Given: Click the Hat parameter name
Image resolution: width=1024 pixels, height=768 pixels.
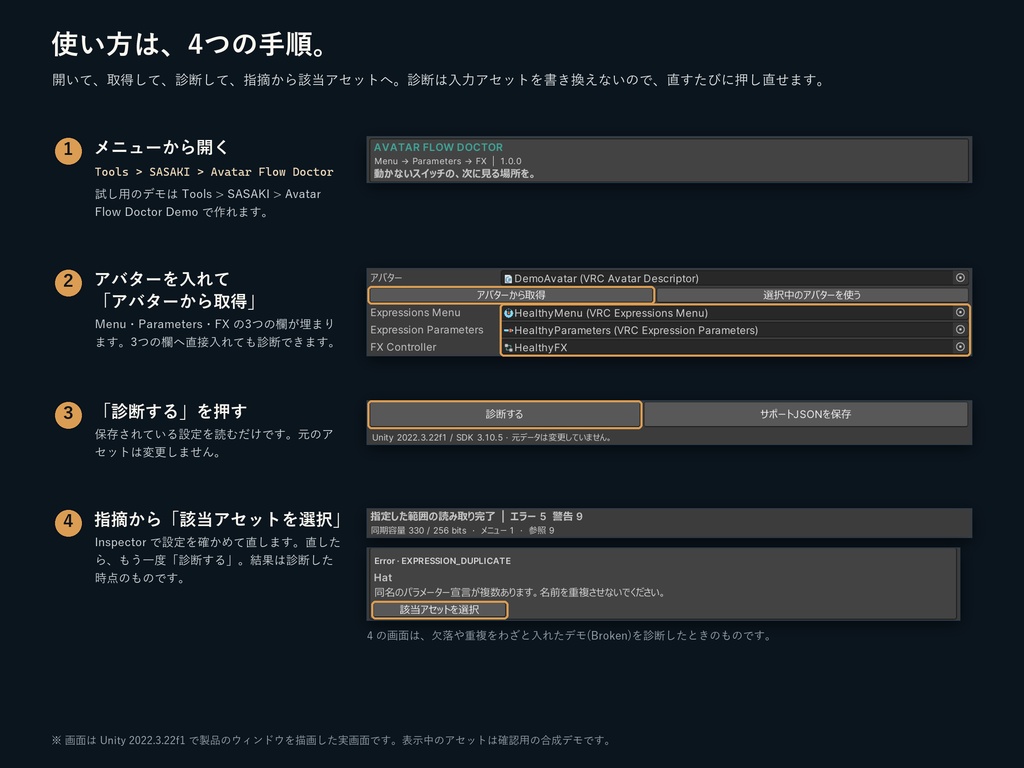Looking at the screenshot, I should (383, 577).
